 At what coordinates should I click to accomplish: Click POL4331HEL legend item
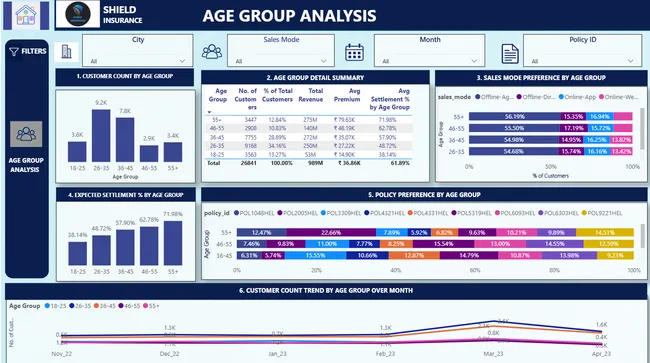click(x=428, y=213)
